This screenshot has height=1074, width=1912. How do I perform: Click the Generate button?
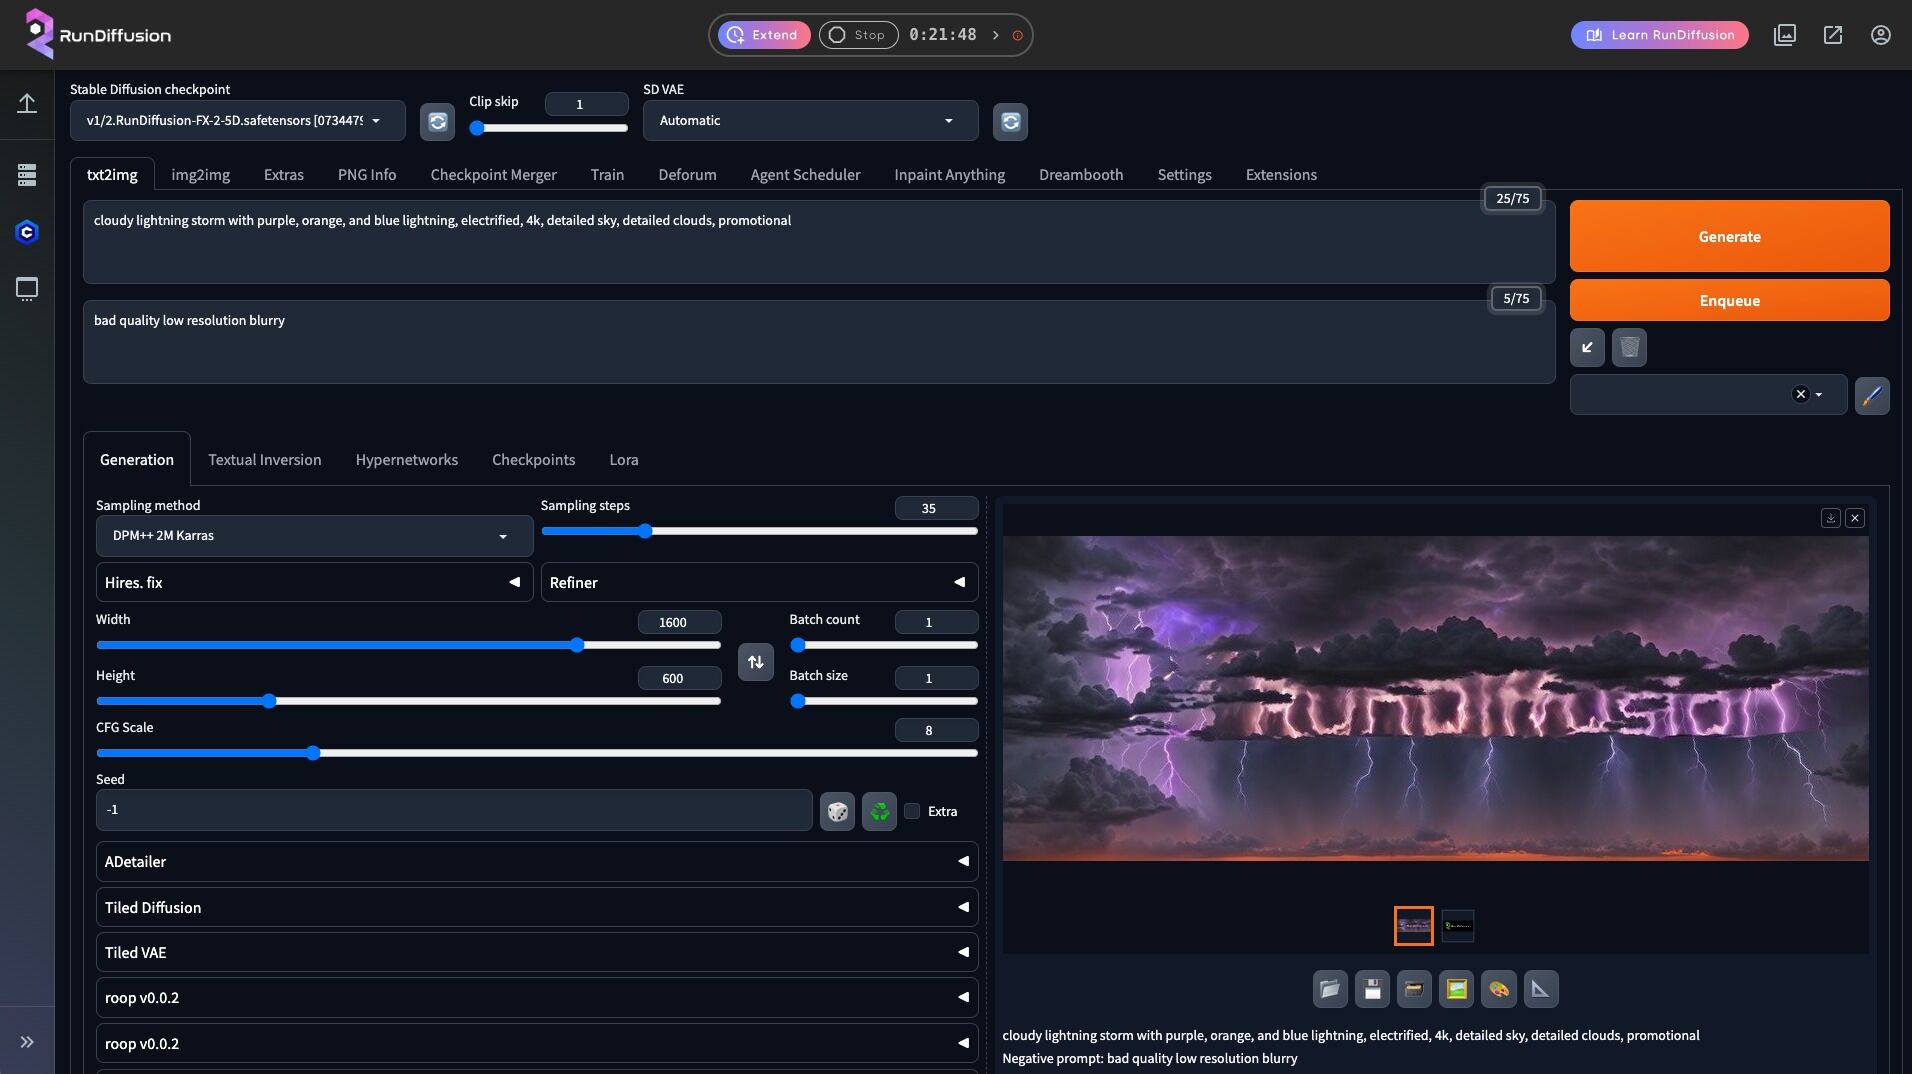click(x=1730, y=236)
